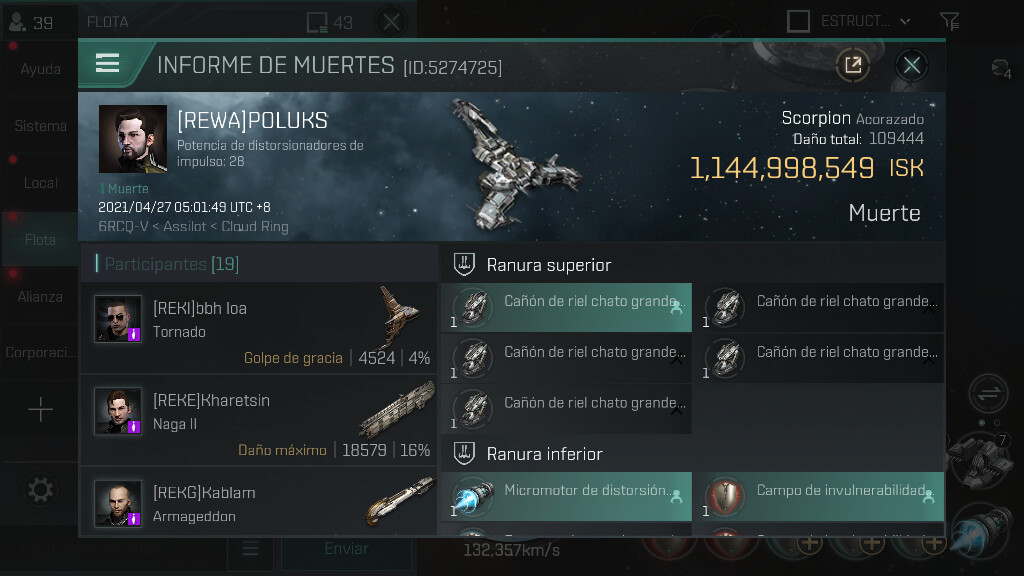The height and width of the screenshot is (576, 1024).
Task: Select the Alianza chat tab
Action: pos(40,296)
